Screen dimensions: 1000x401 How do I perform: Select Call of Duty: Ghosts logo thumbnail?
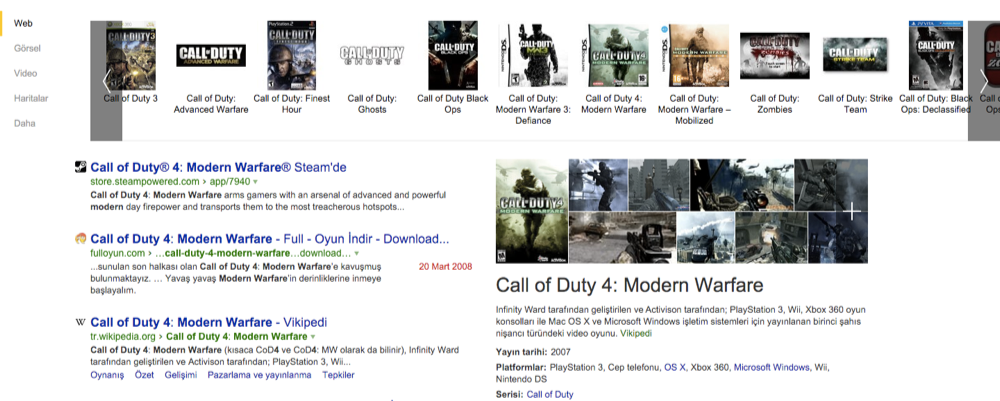pos(372,55)
